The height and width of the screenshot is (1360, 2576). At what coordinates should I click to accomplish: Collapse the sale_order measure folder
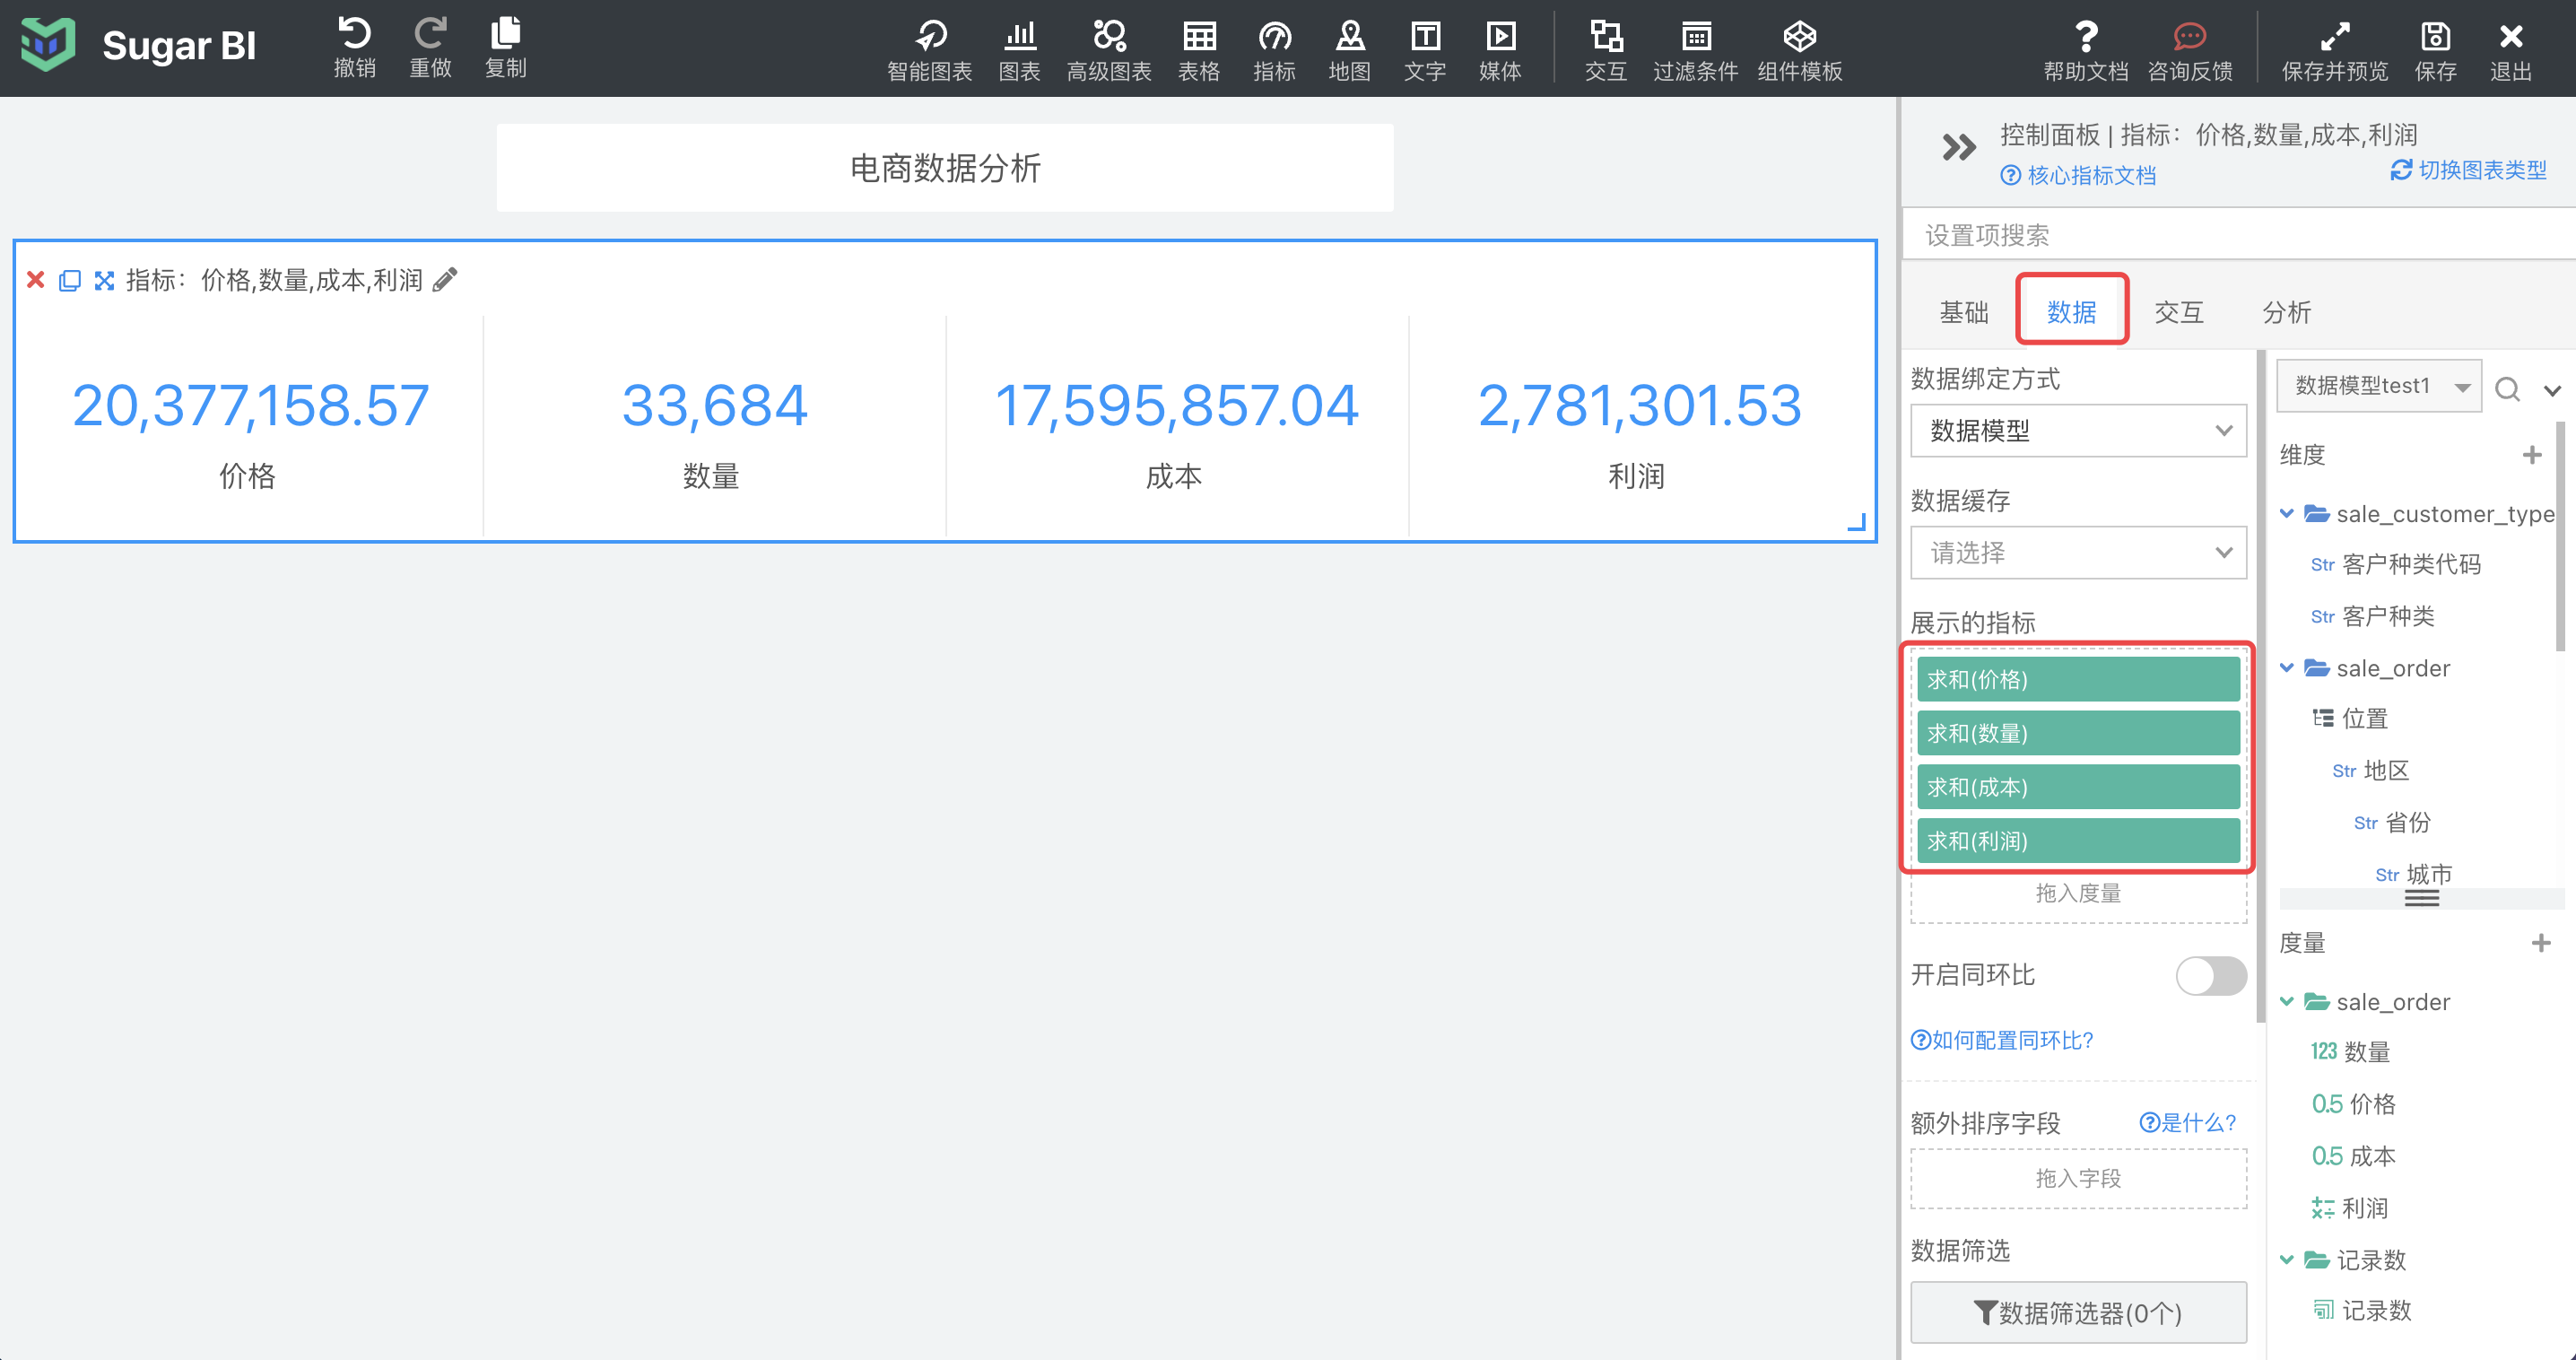click(2286, 1002)
